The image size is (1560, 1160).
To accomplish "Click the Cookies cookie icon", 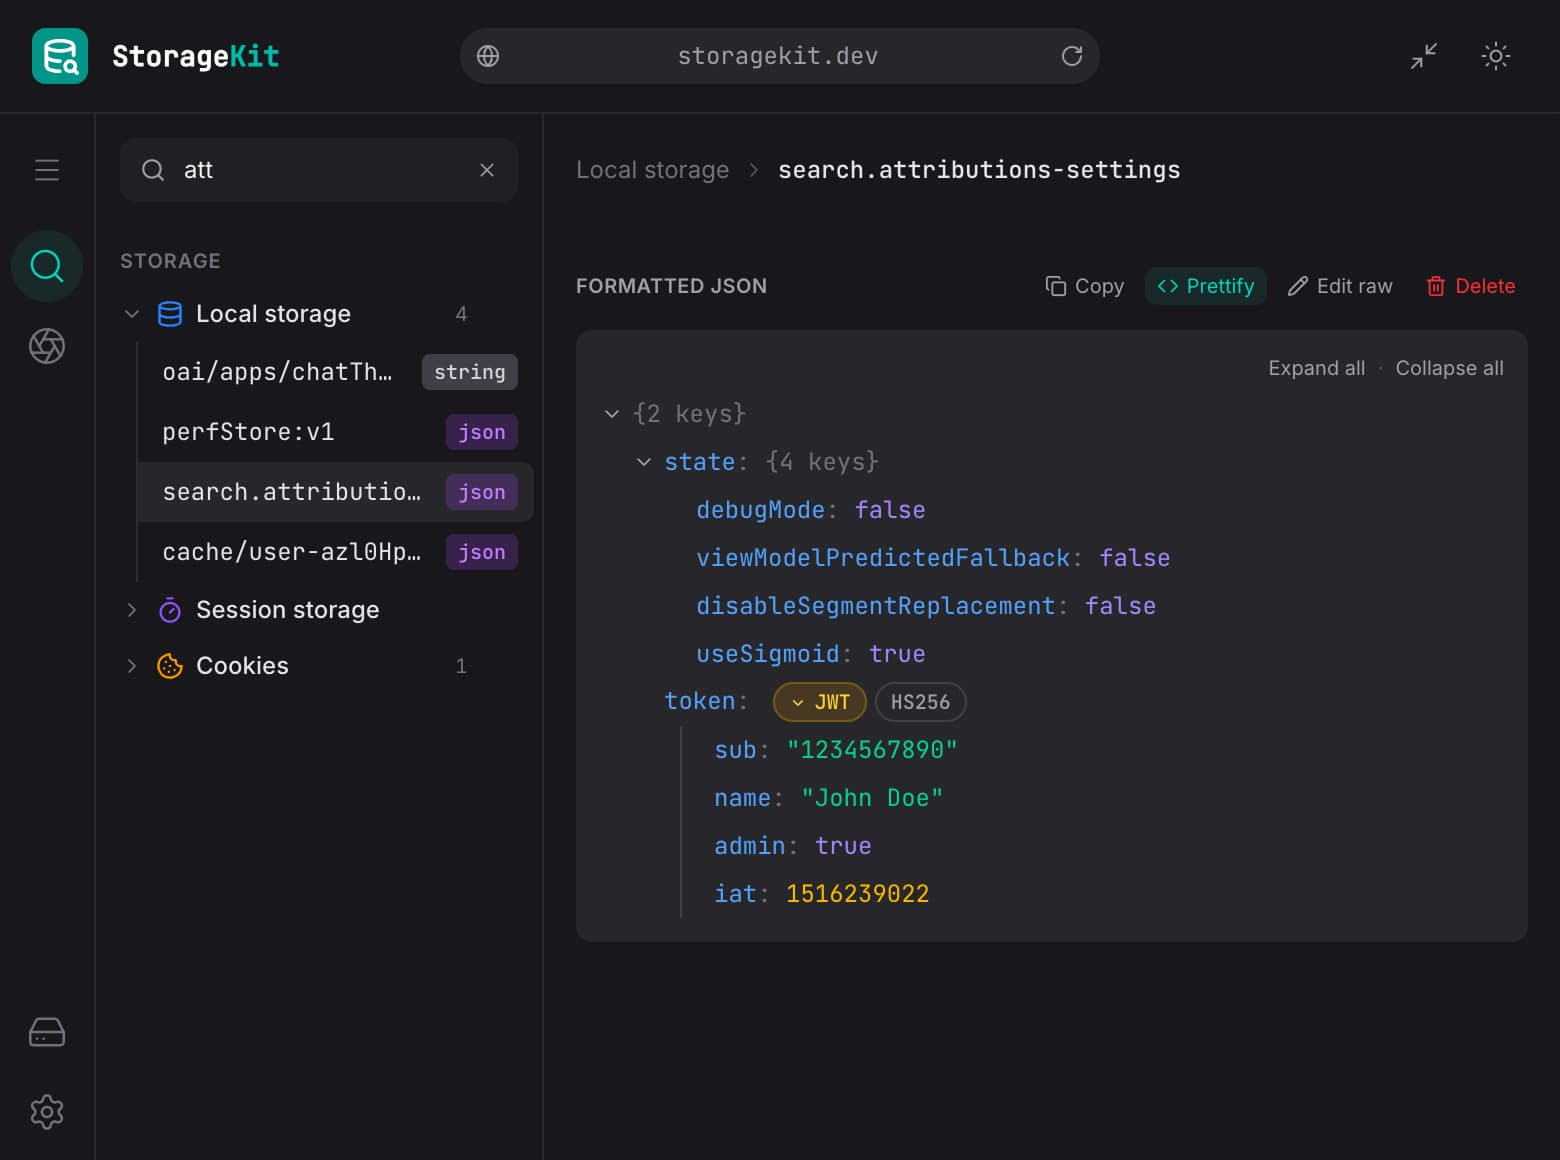I will [169, 665].
